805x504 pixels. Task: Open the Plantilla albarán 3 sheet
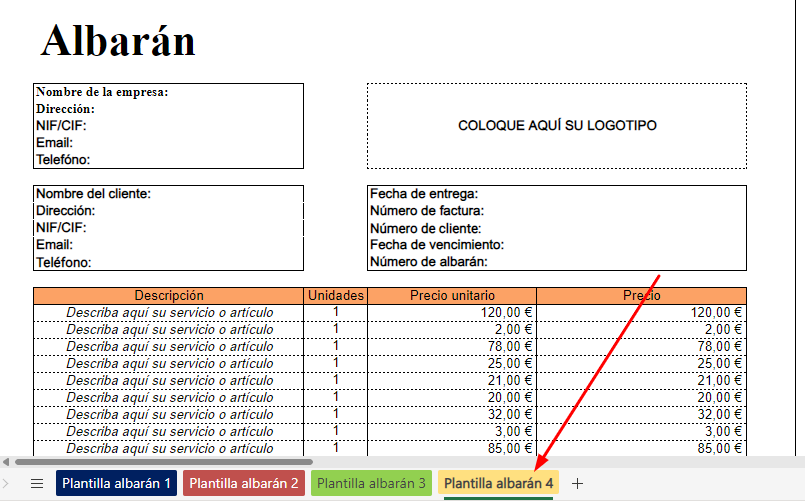(x=371, y=483)
